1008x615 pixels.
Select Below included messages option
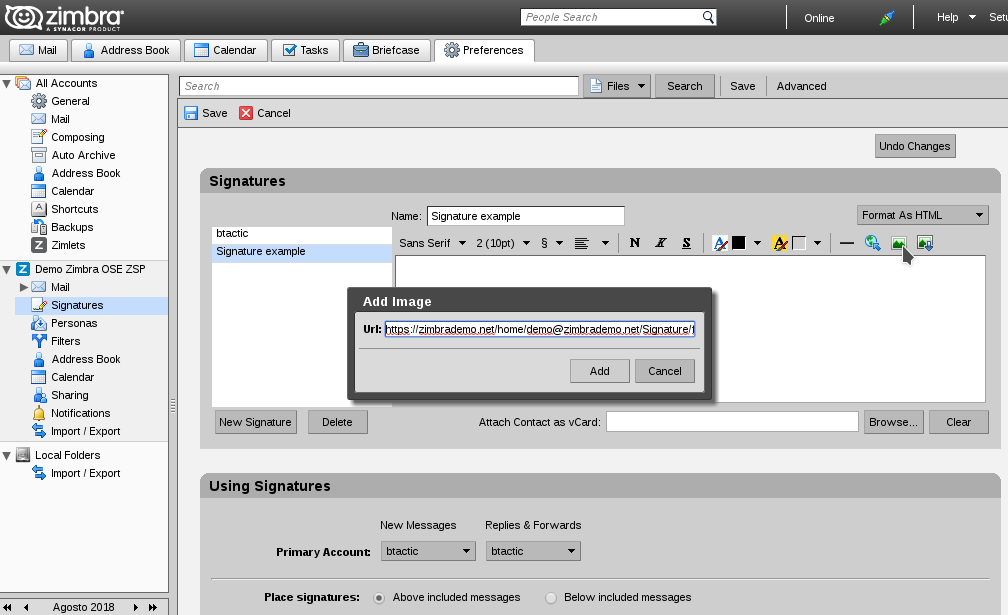pos(551,598)
